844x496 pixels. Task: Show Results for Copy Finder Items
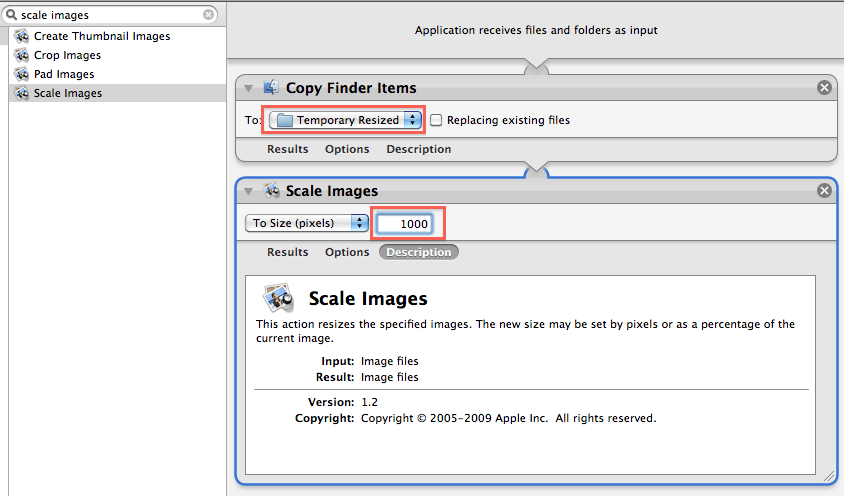(287, 149)
